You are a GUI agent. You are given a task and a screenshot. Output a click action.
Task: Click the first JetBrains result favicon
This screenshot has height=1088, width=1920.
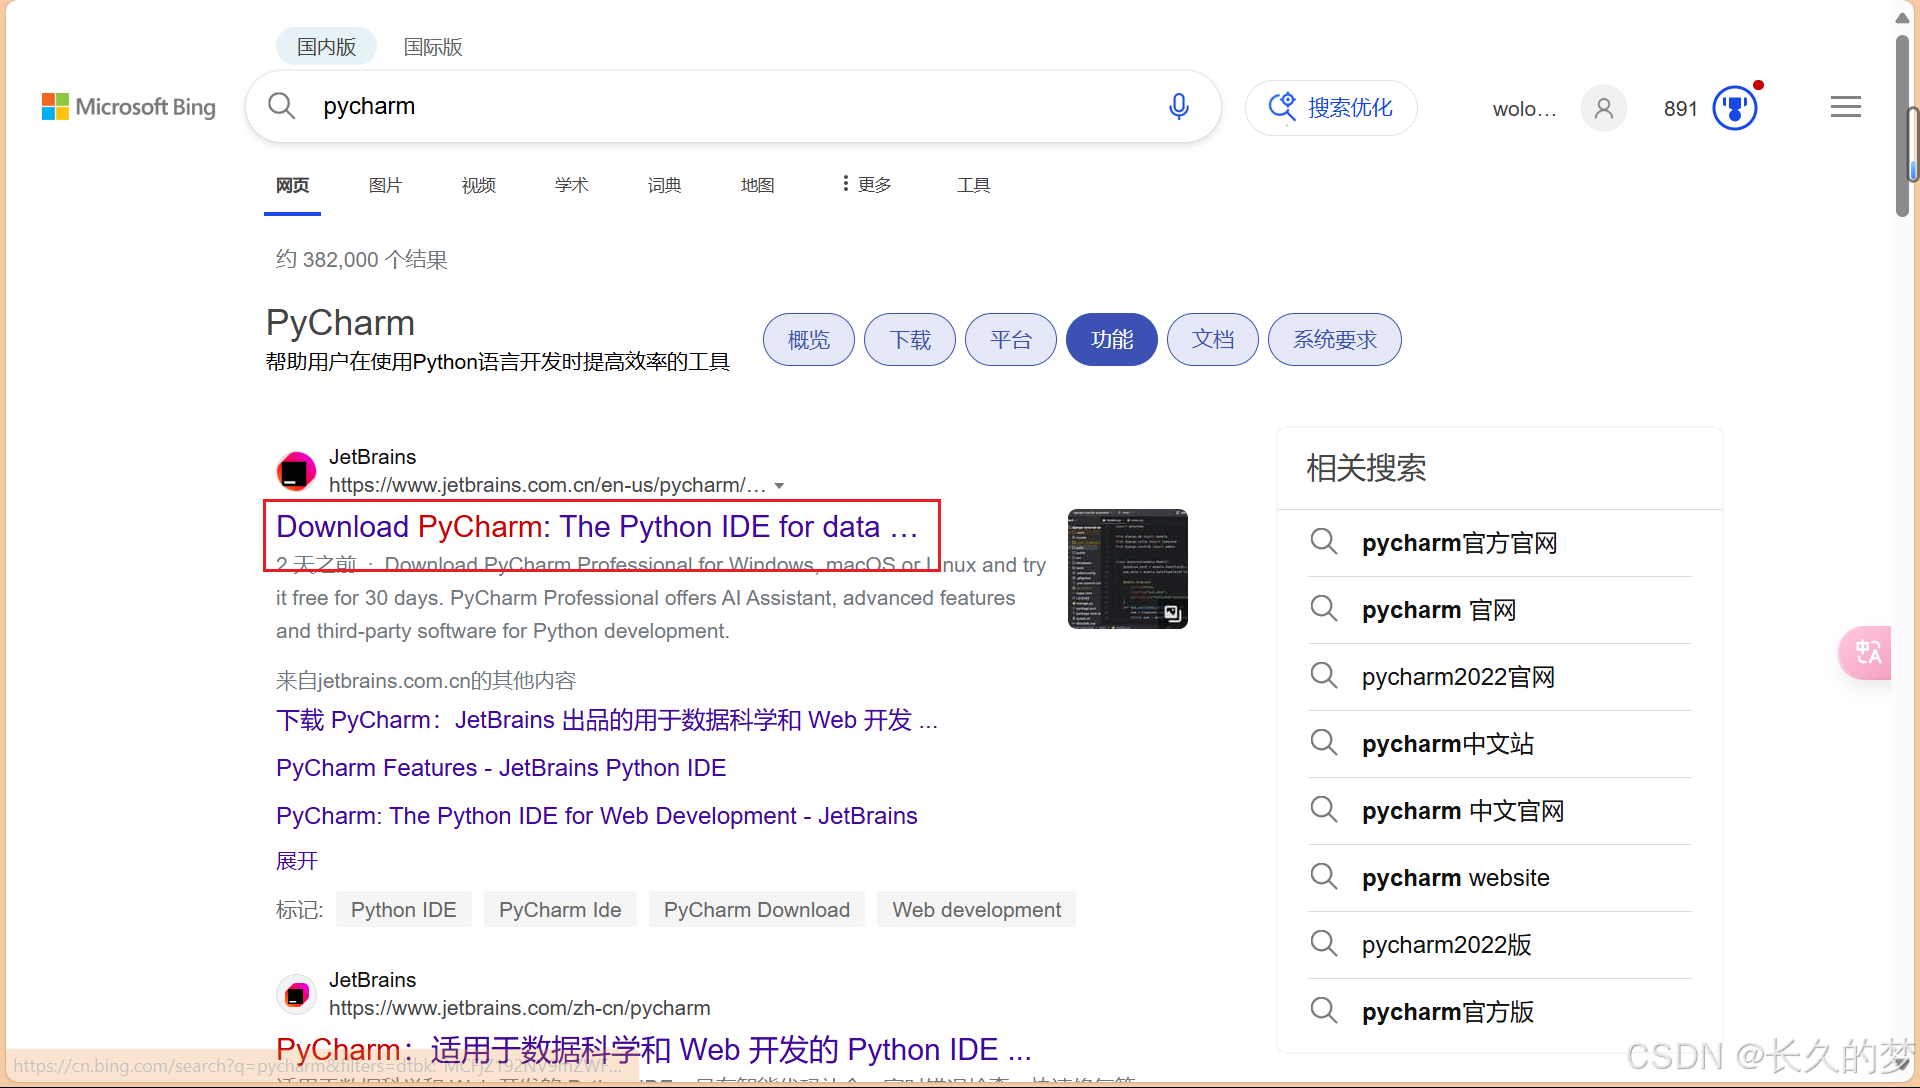coord(296,471)
